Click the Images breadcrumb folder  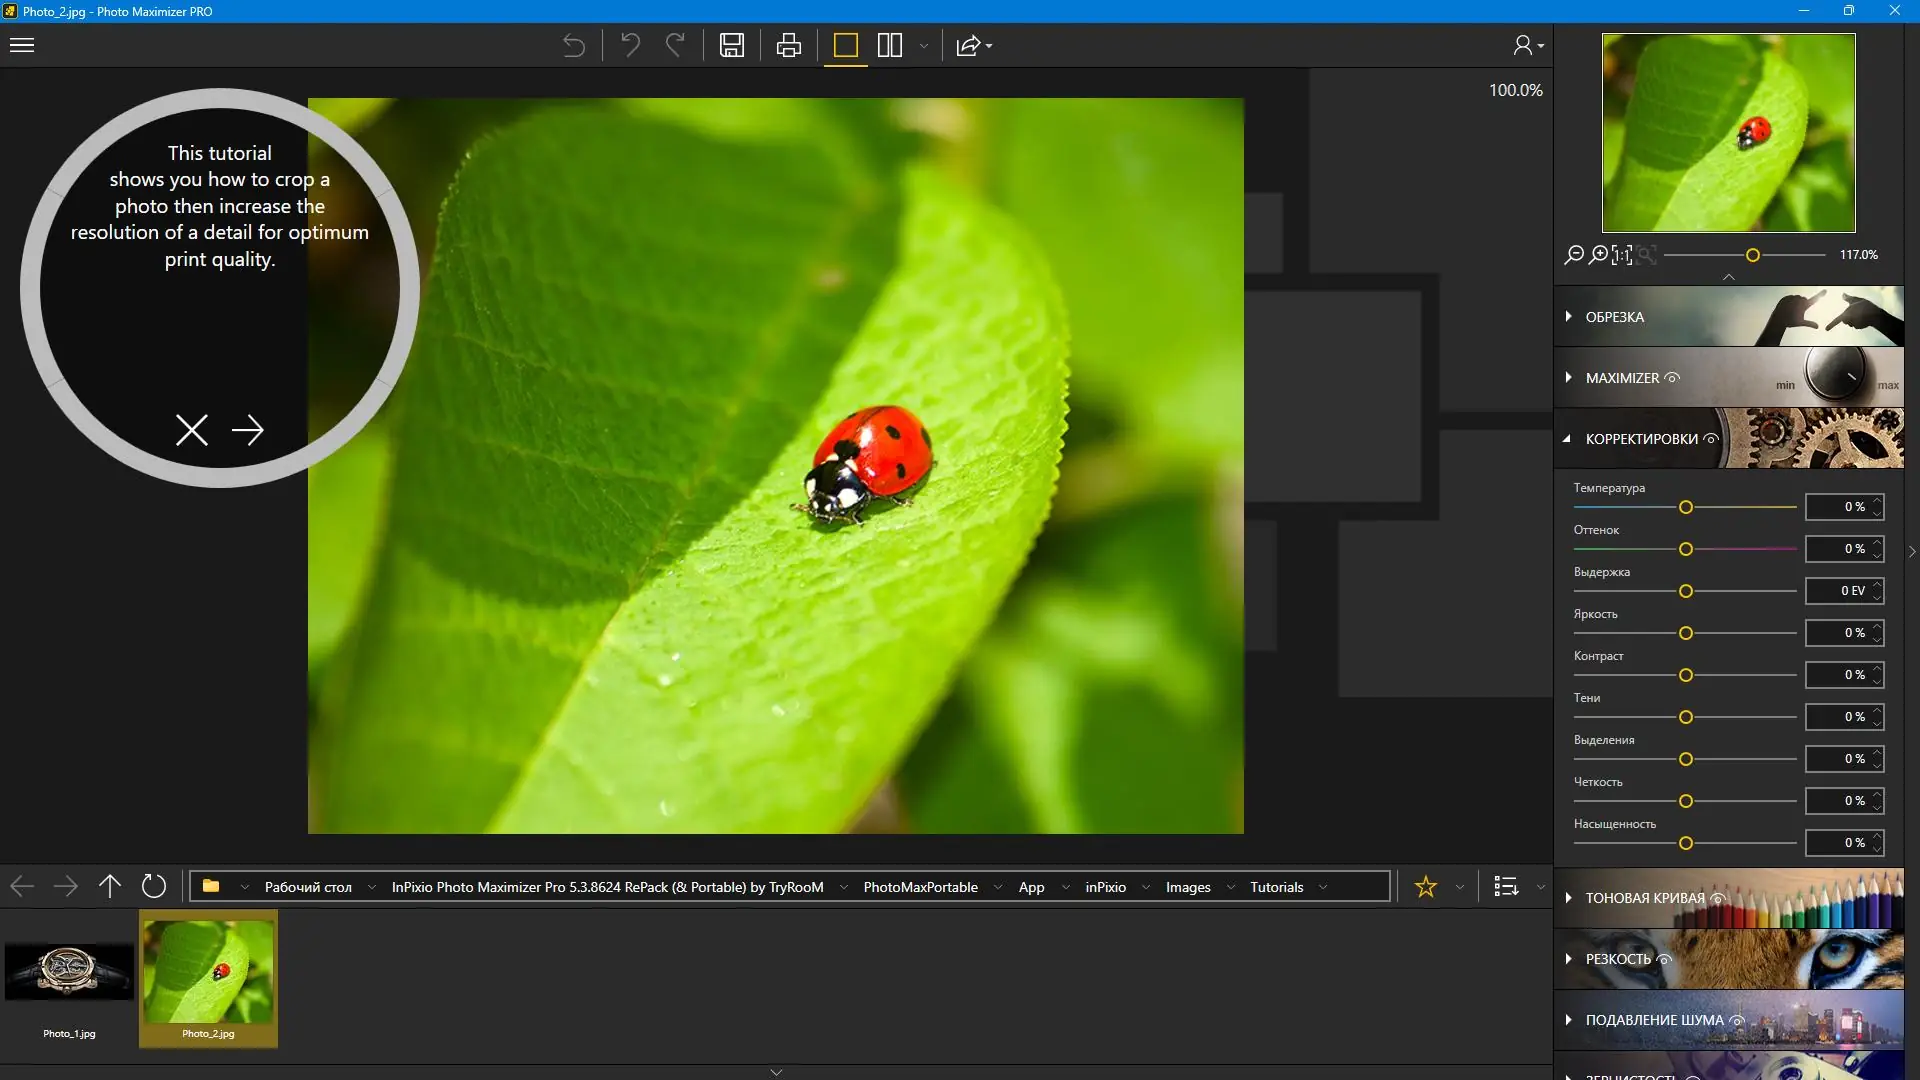pos(1187,887)
